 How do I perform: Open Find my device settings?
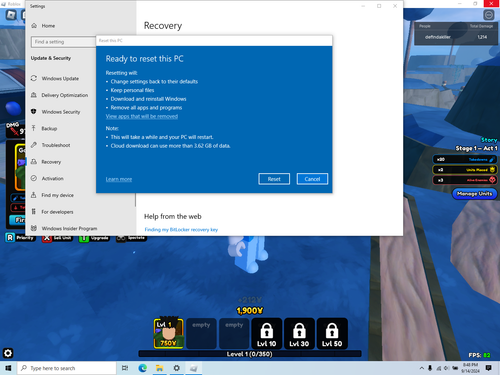pos(57,195)
